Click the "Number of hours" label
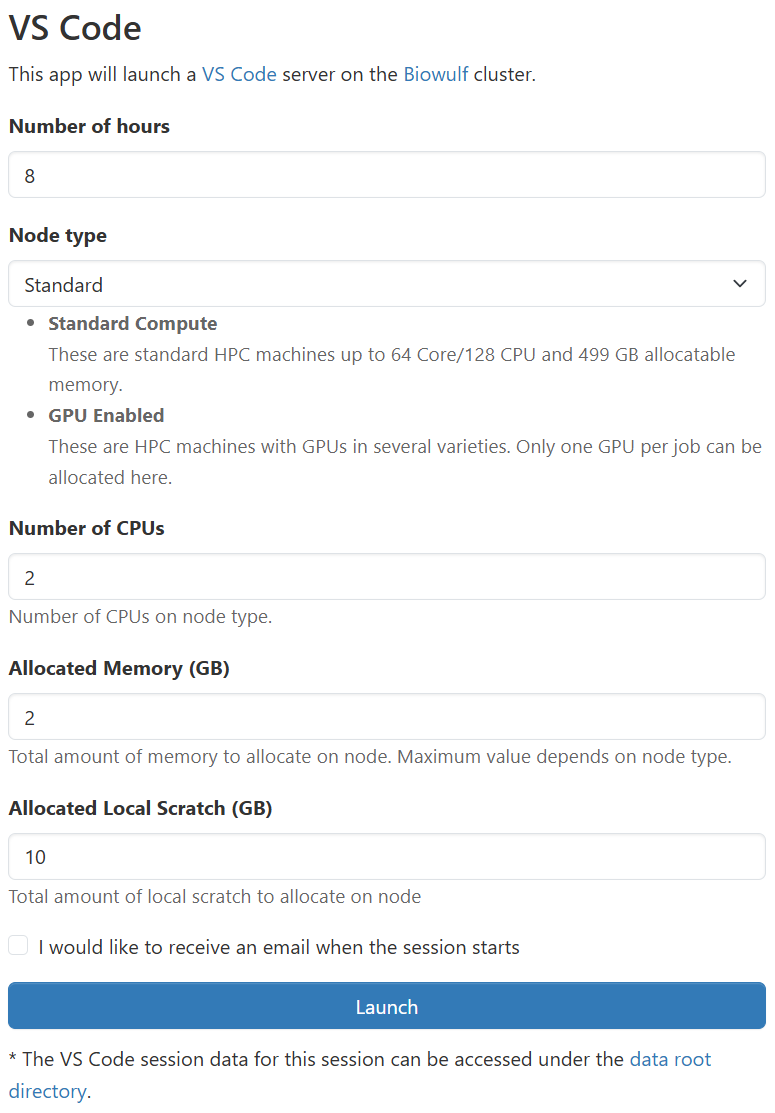This screenshot has width=775, height=1113. 89,126
